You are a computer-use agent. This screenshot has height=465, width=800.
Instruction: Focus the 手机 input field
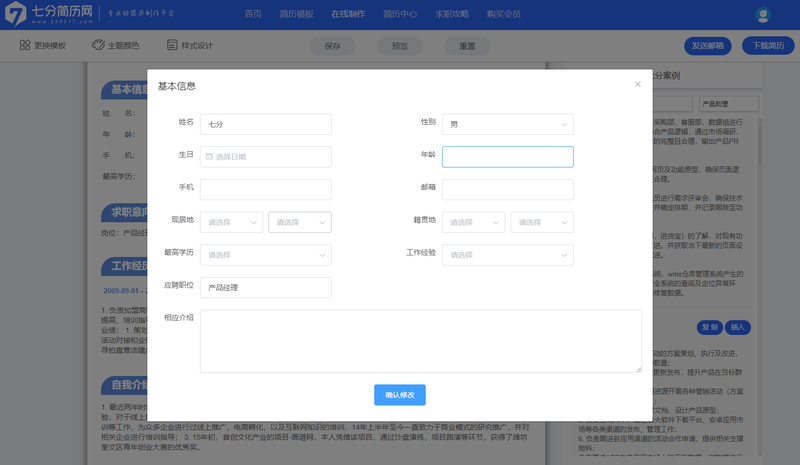coord(266,189)
